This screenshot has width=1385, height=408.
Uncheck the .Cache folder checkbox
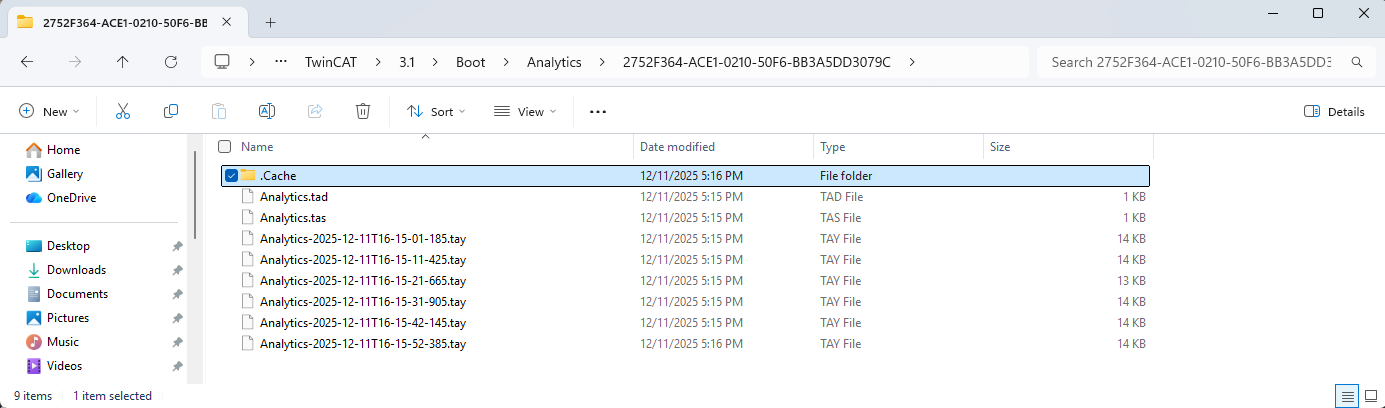(x=232, y=176)
